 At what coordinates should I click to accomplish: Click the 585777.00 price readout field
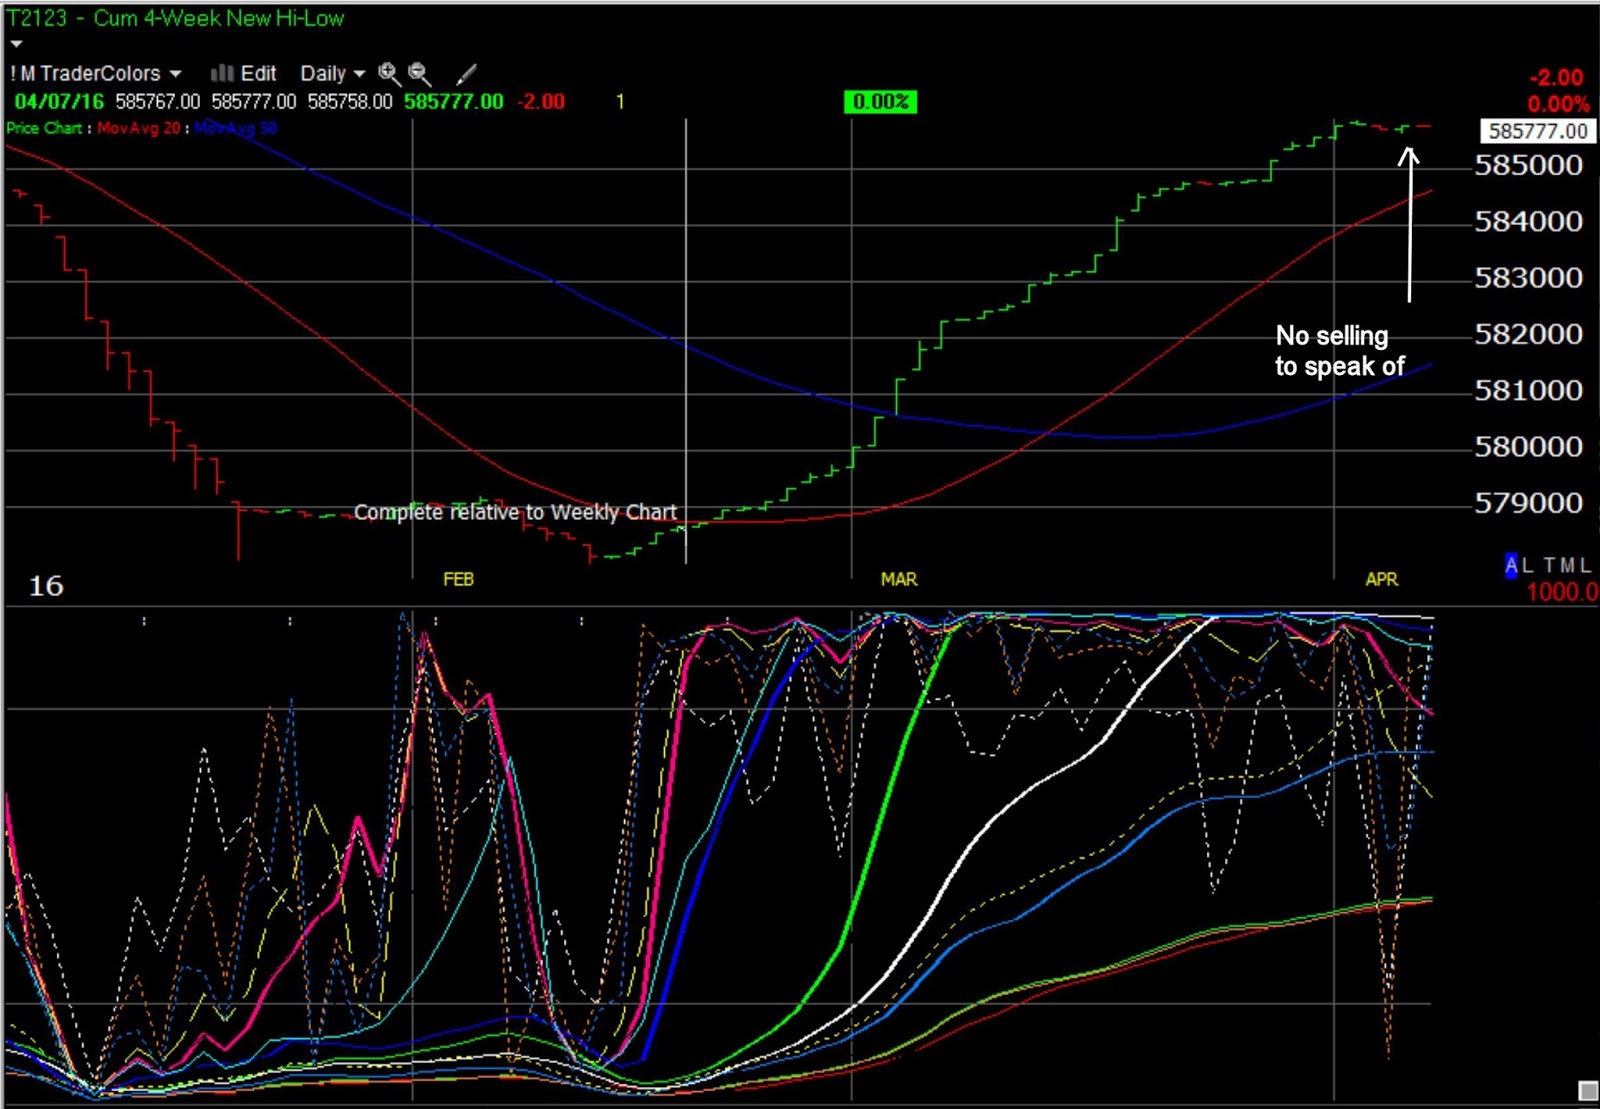[x=1533, y=131]
